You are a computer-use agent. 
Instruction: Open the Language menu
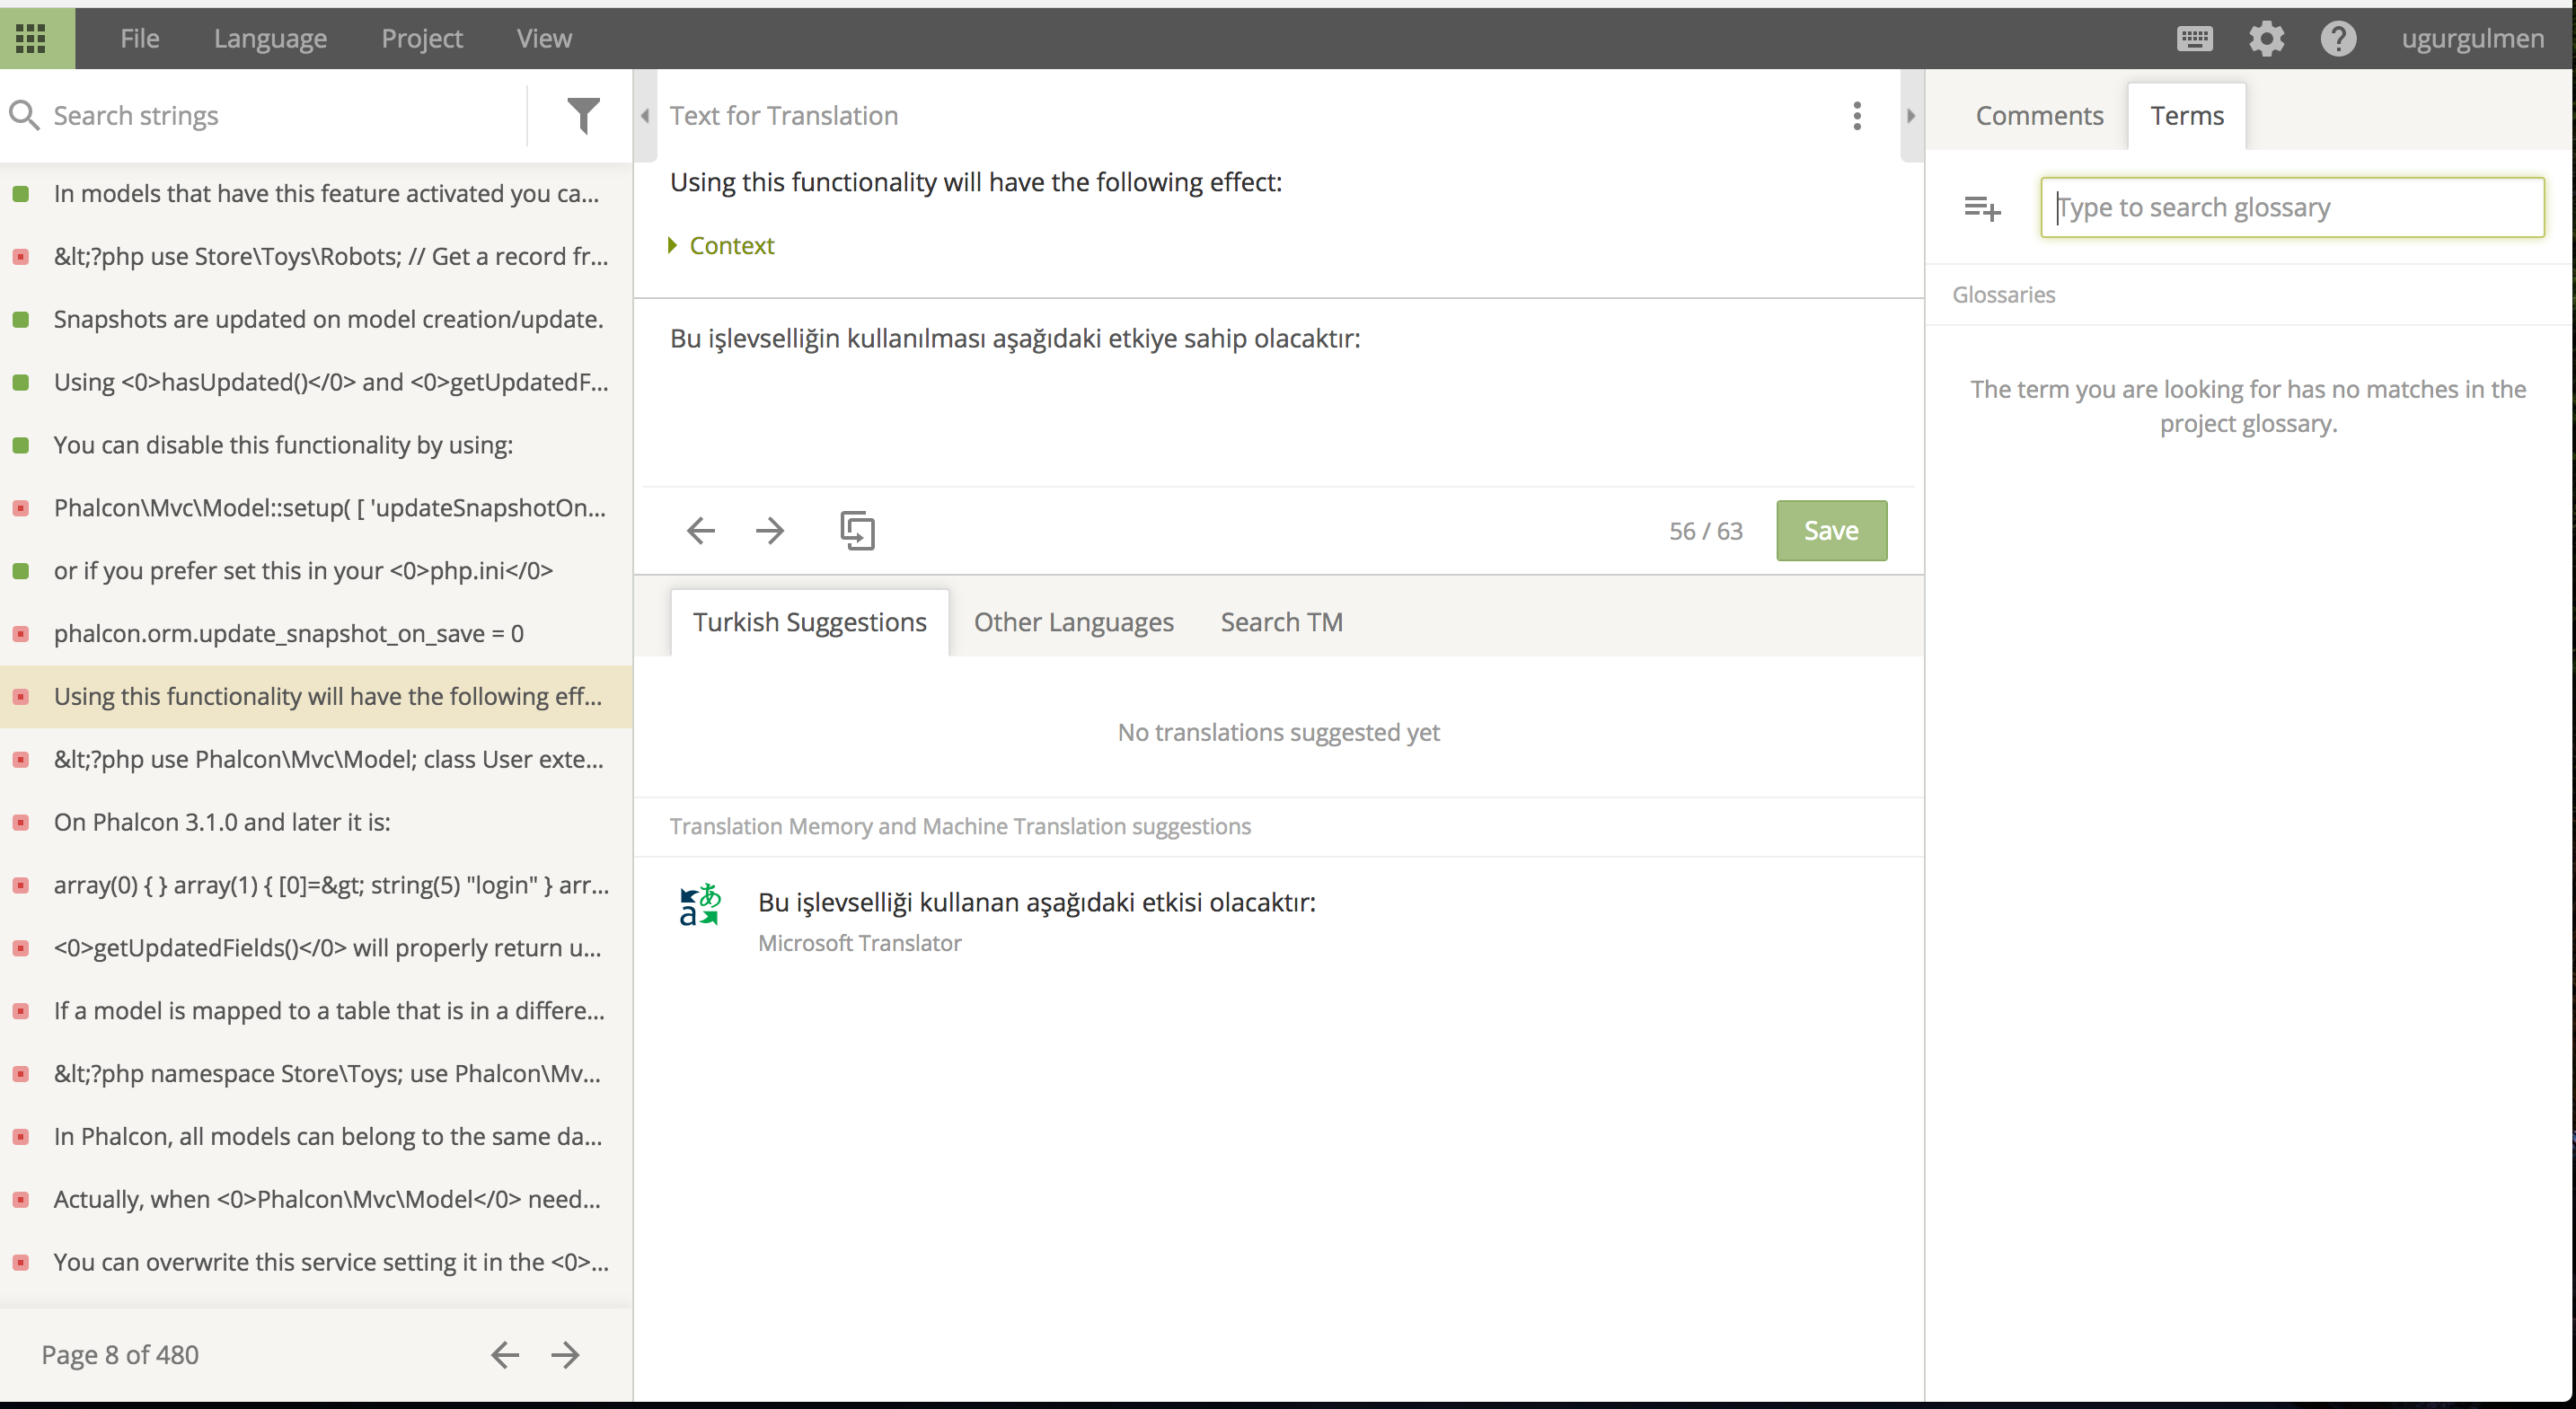[x=270, y=38]
